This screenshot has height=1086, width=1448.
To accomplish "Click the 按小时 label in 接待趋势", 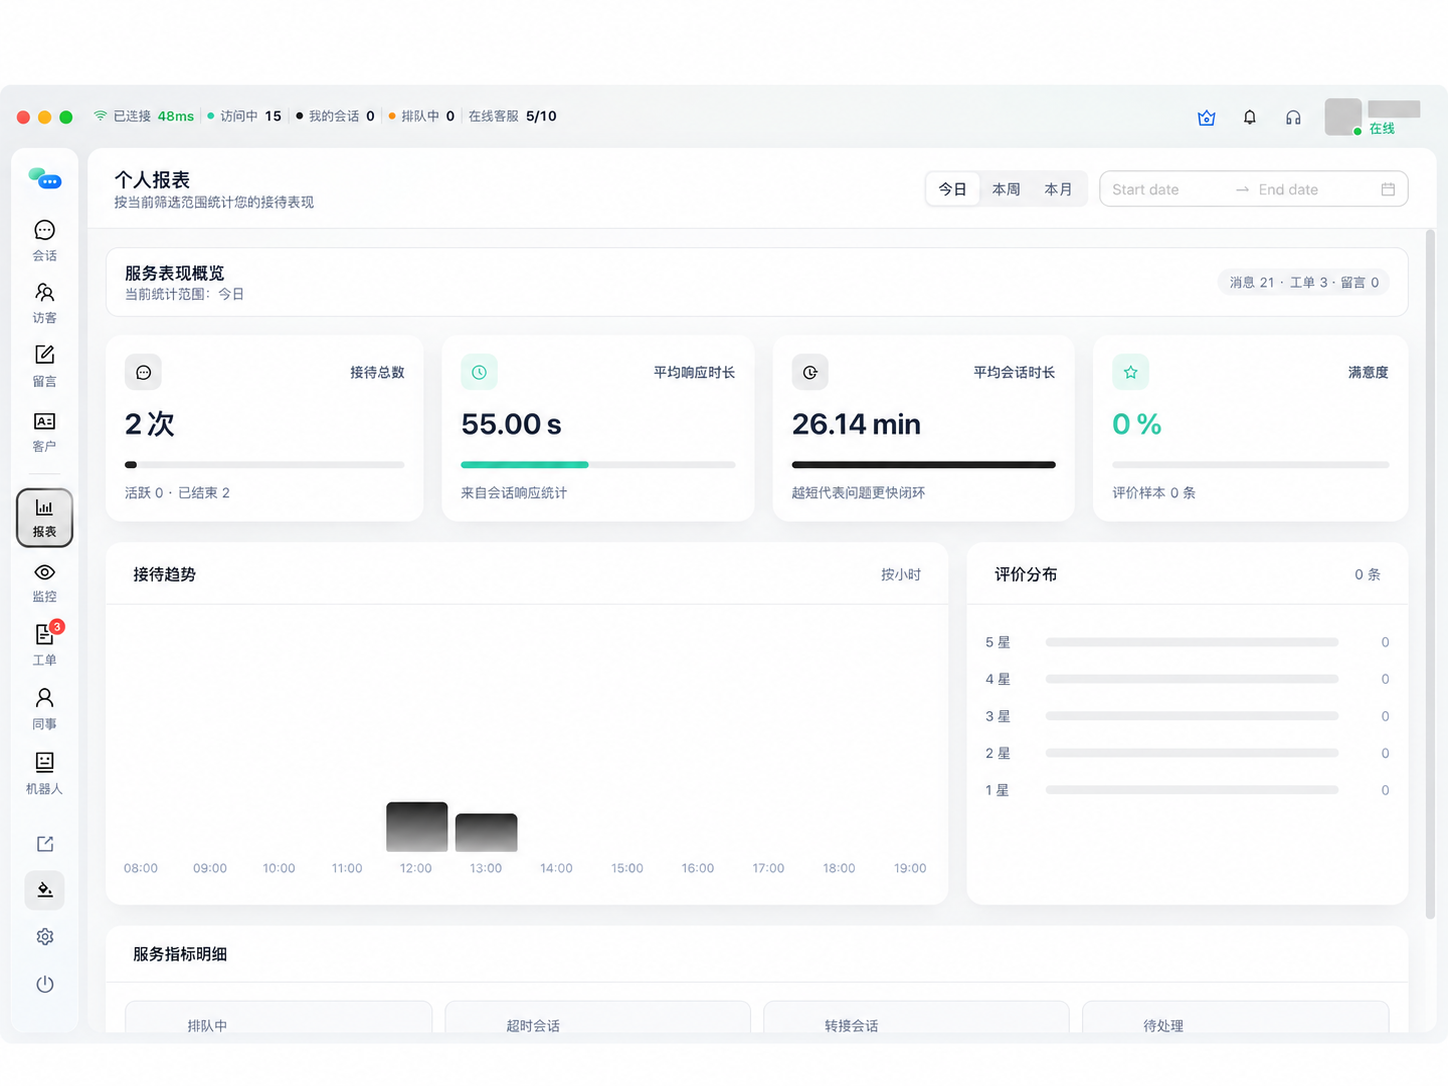I will coord(901,574).
